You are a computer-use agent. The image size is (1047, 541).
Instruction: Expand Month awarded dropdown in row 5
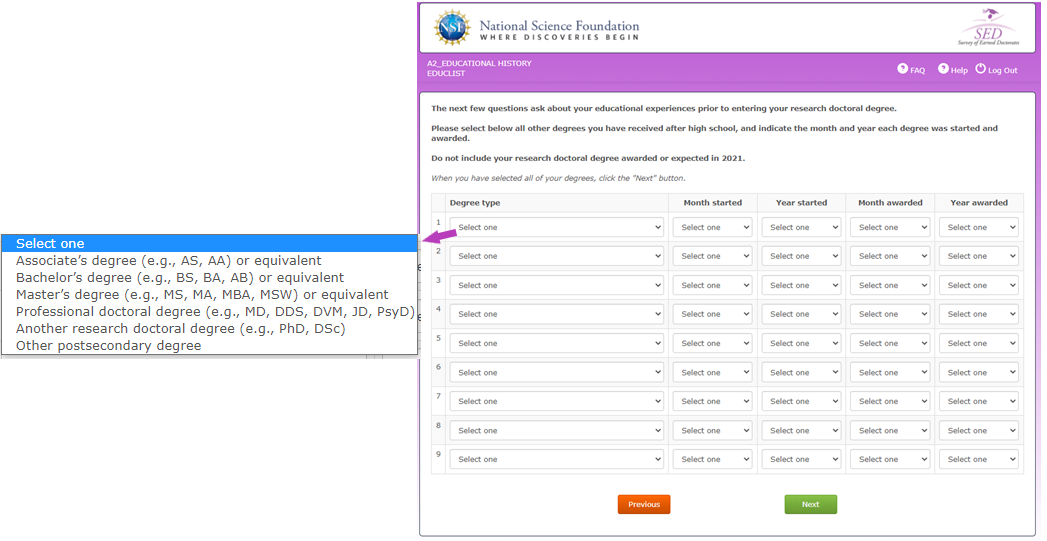pos(889,344)
